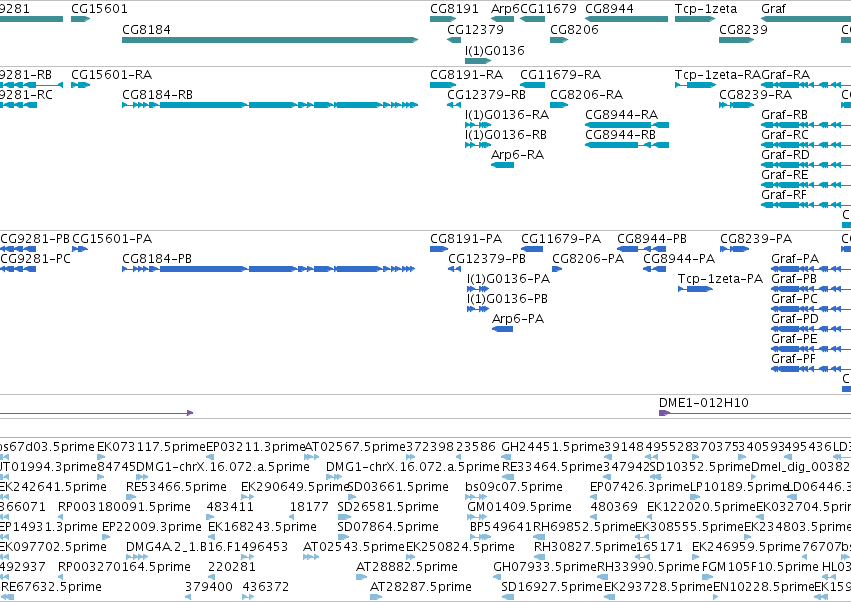The width and height of the screenshot is (851, 602).
Task: Select the AT28287.5prime EST label
Action: click(421, 586)
